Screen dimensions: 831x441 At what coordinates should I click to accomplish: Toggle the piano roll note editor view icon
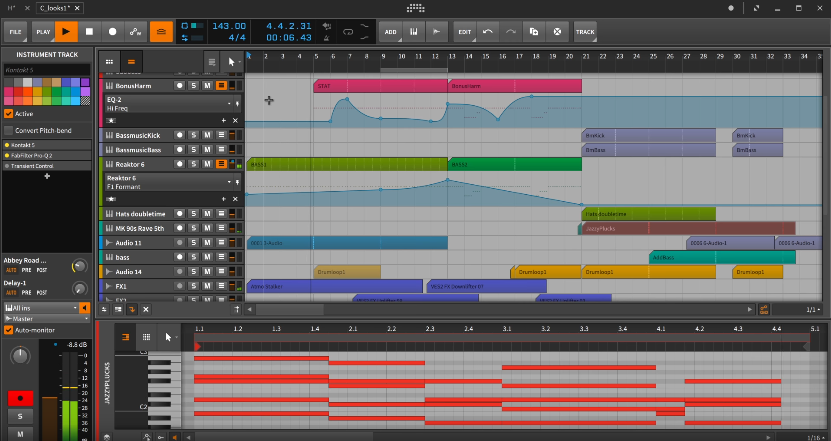point(126,337)
